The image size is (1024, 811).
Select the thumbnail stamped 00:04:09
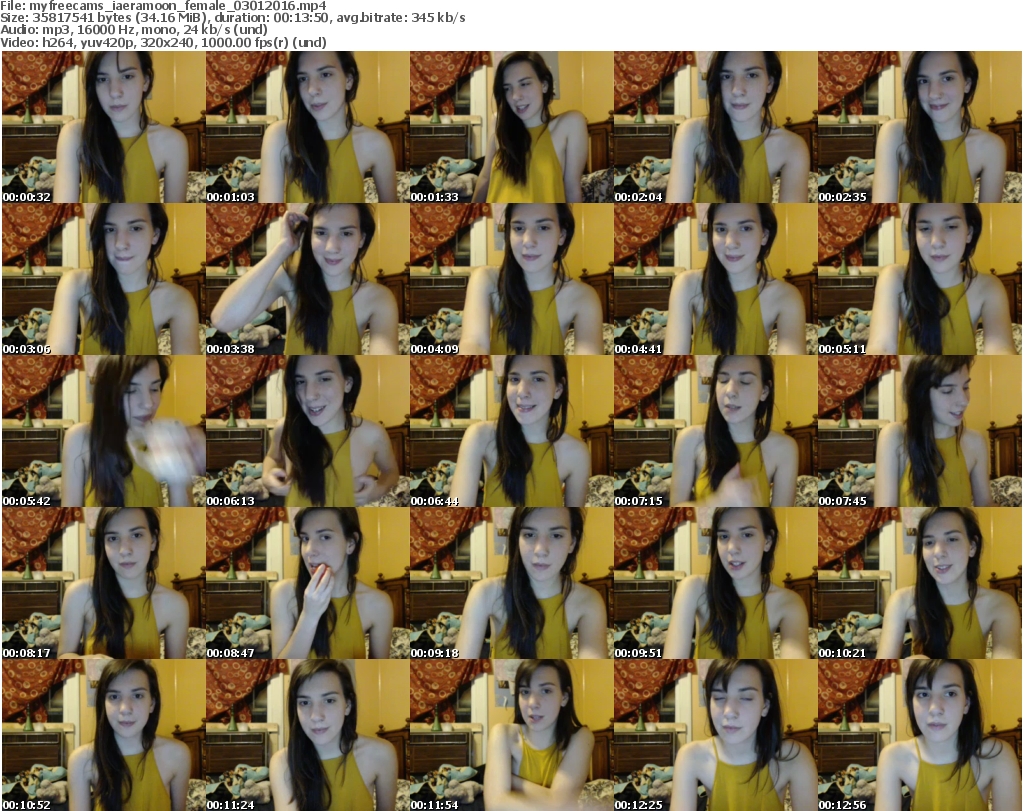511,279
